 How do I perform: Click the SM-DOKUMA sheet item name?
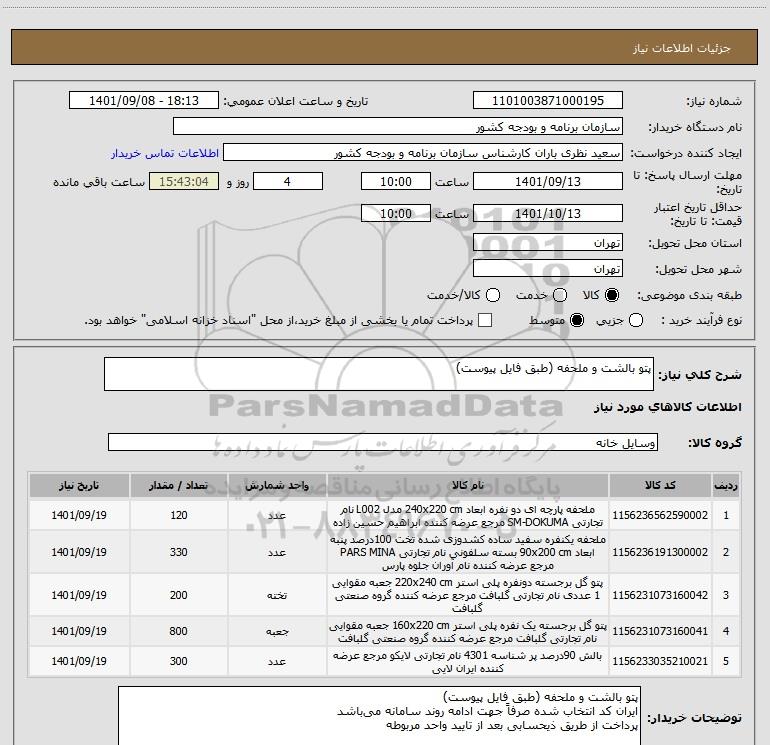point(468,516)
